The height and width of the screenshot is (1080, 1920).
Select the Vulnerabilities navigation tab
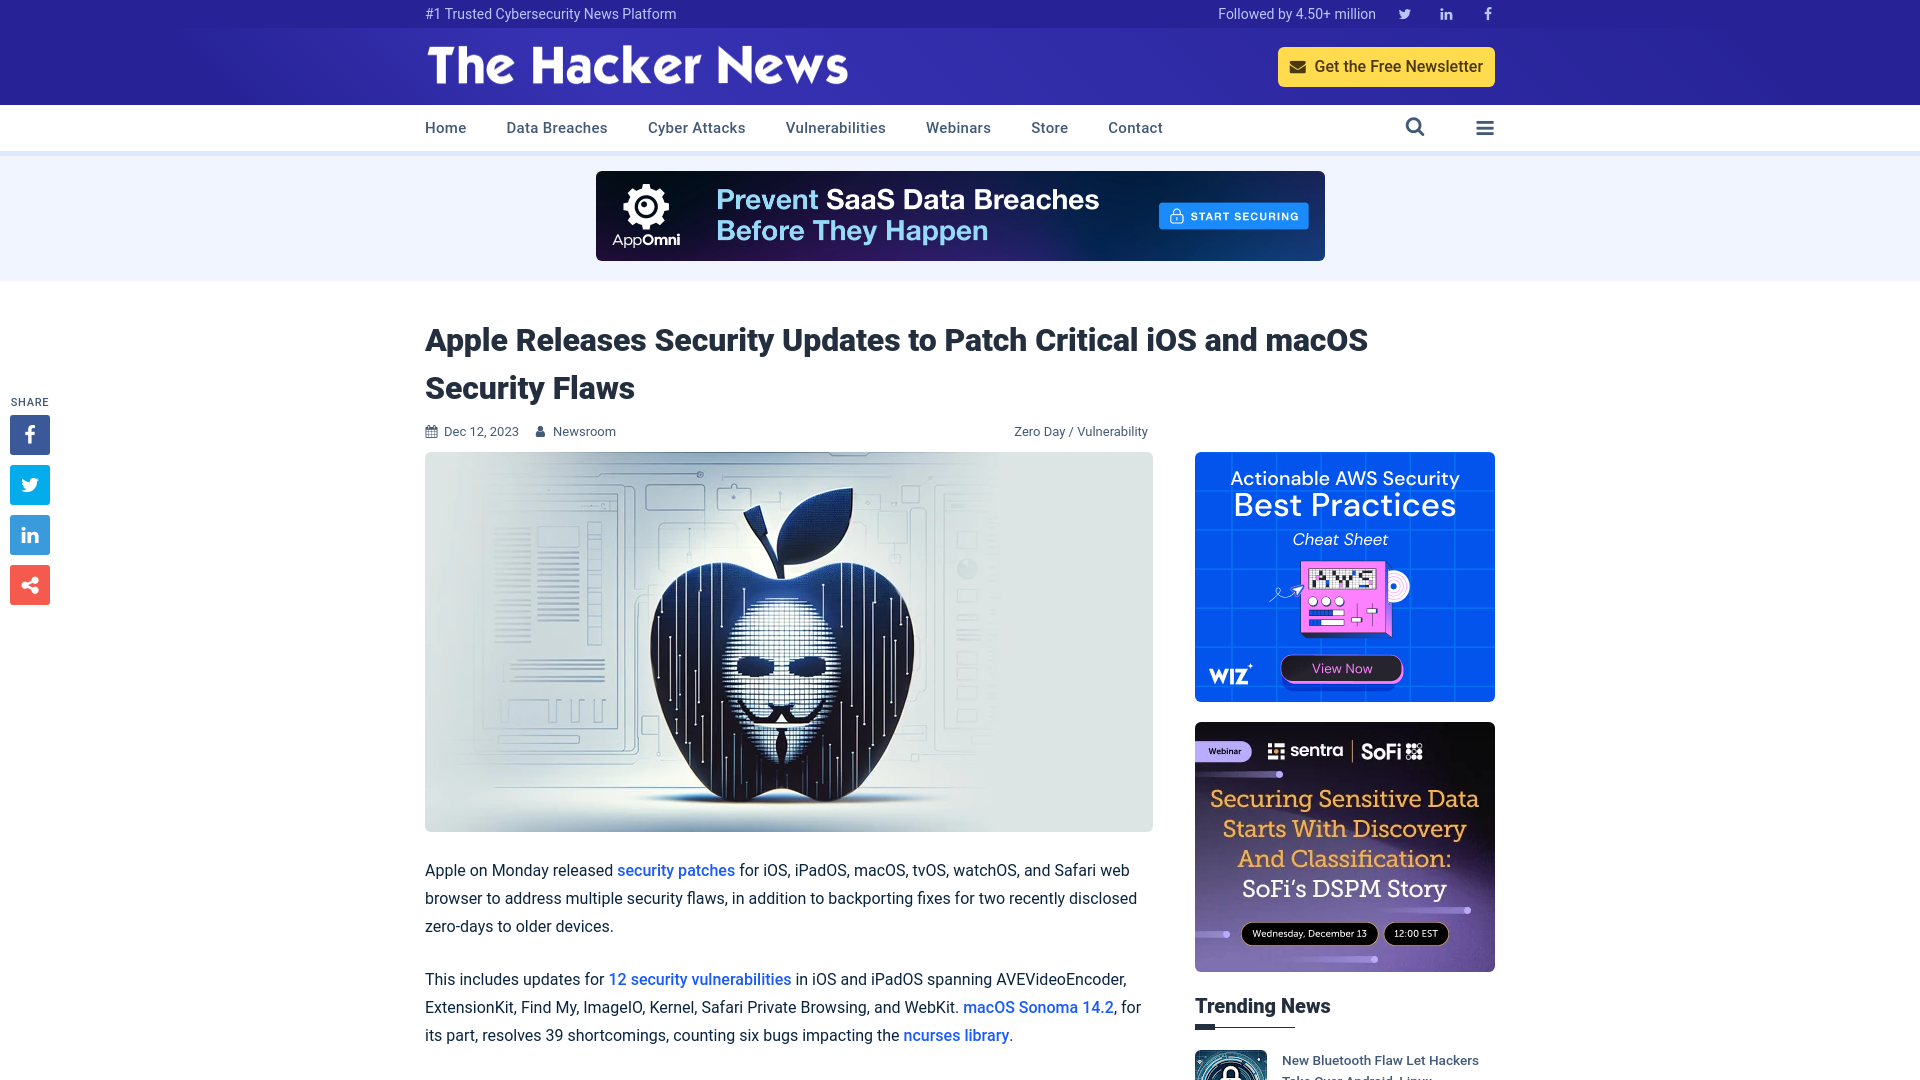(x=835, y=128)
